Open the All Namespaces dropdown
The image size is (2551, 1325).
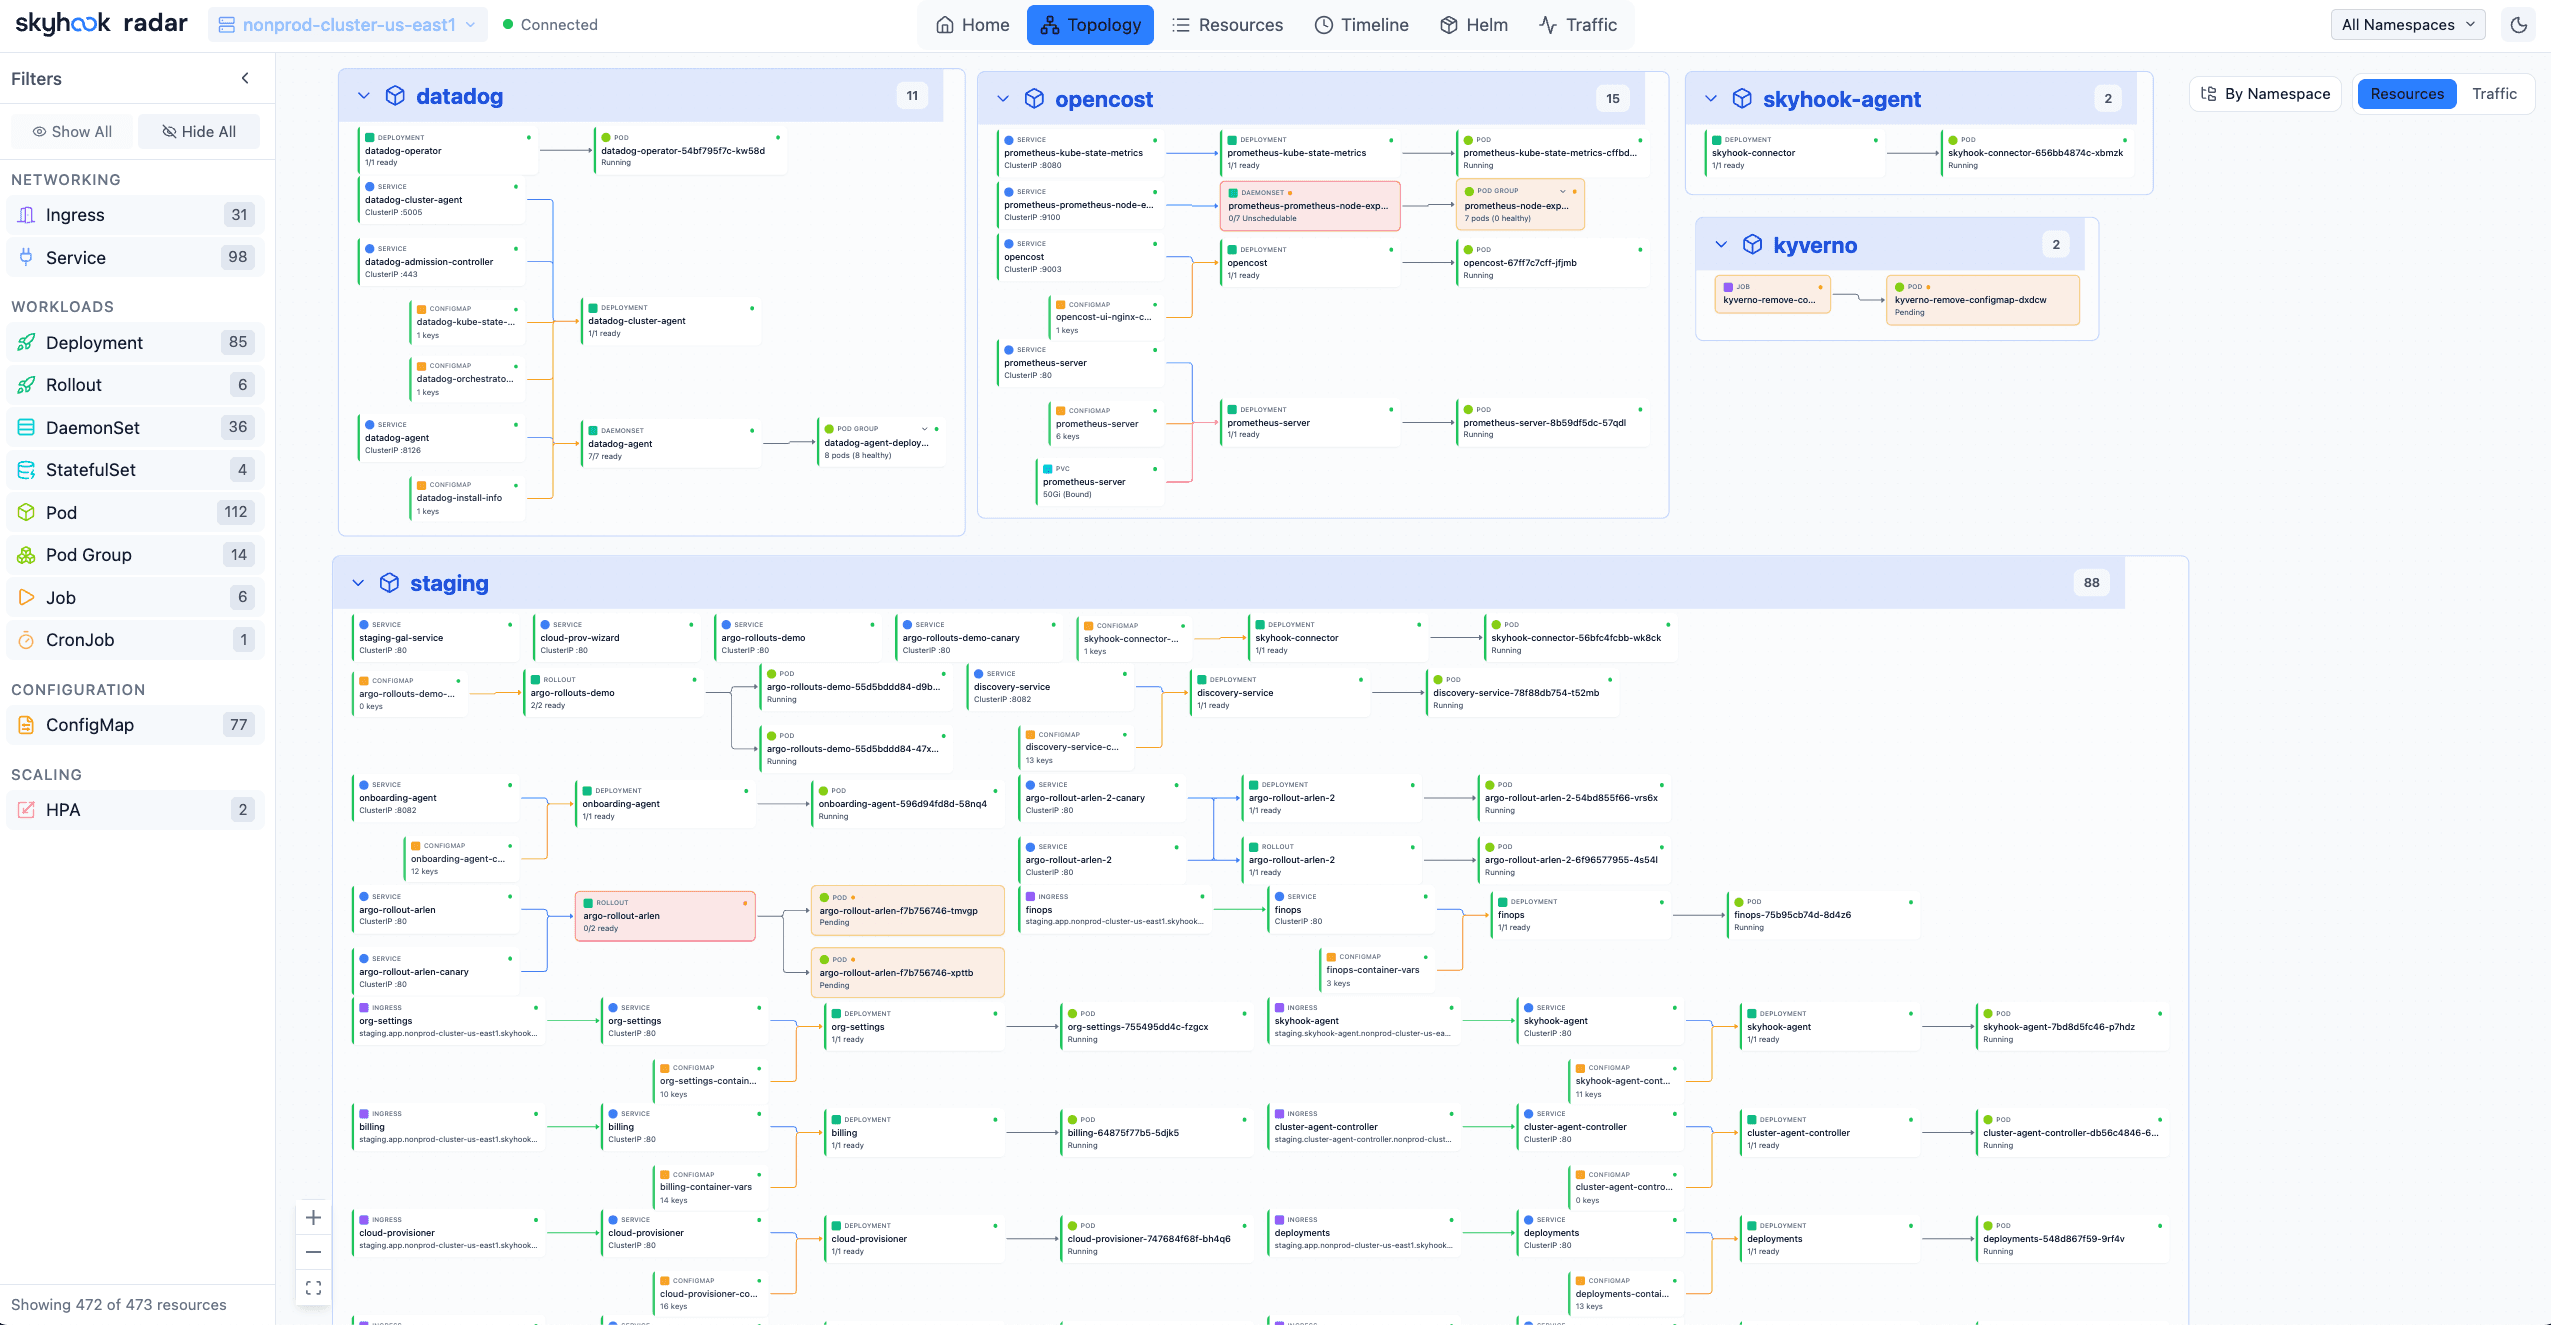2407,25
